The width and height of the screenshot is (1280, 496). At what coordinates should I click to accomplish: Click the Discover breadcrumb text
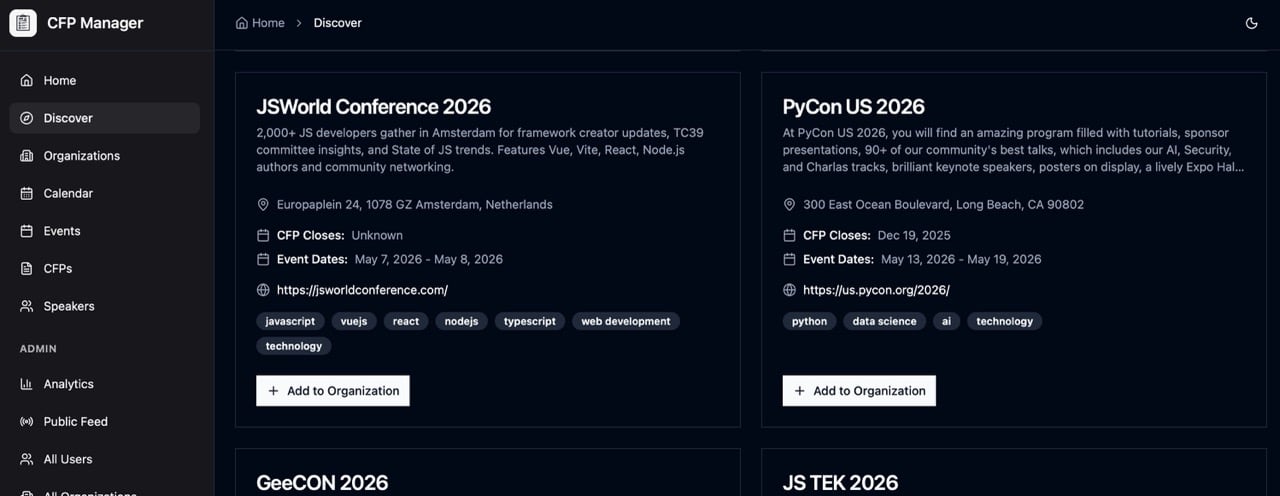(338, 23)
